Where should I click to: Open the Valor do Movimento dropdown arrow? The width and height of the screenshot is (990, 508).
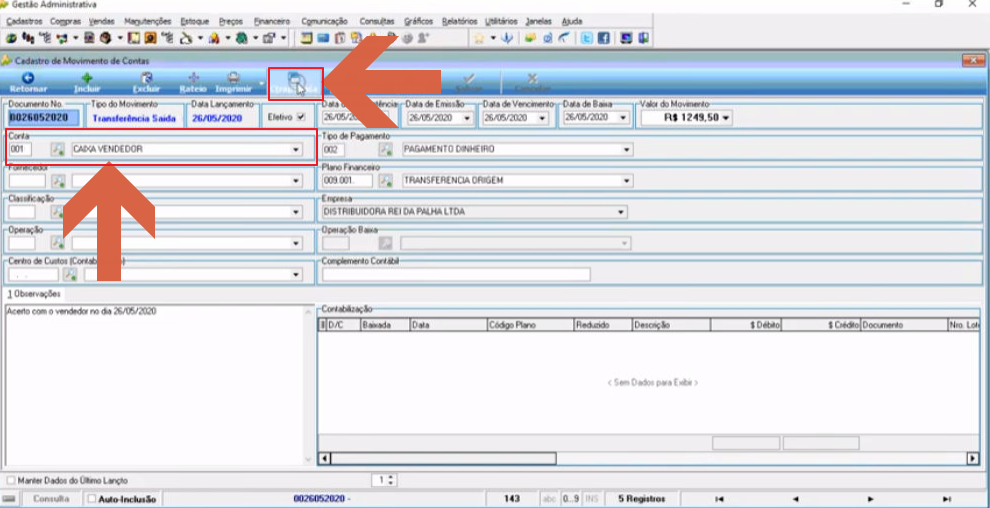click(x=726, y=117)
